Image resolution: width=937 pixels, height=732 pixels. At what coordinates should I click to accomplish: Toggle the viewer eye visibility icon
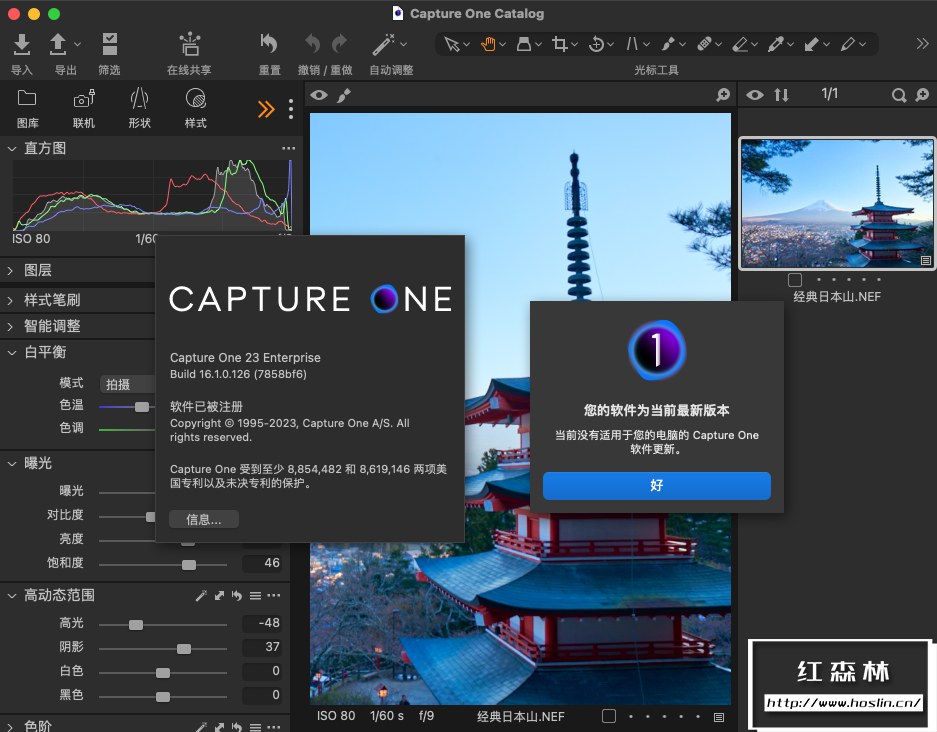(319, 95)
